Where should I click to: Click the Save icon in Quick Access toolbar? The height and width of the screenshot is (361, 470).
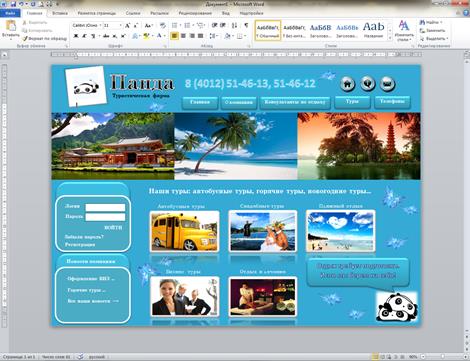coord(13,4)
